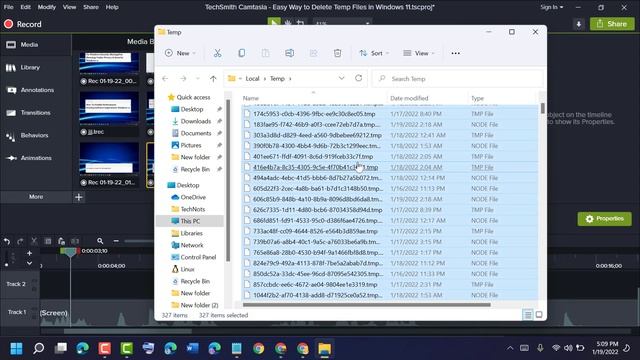
Task: Open recent locations dropdown arrow
Action: pos(198,78)
